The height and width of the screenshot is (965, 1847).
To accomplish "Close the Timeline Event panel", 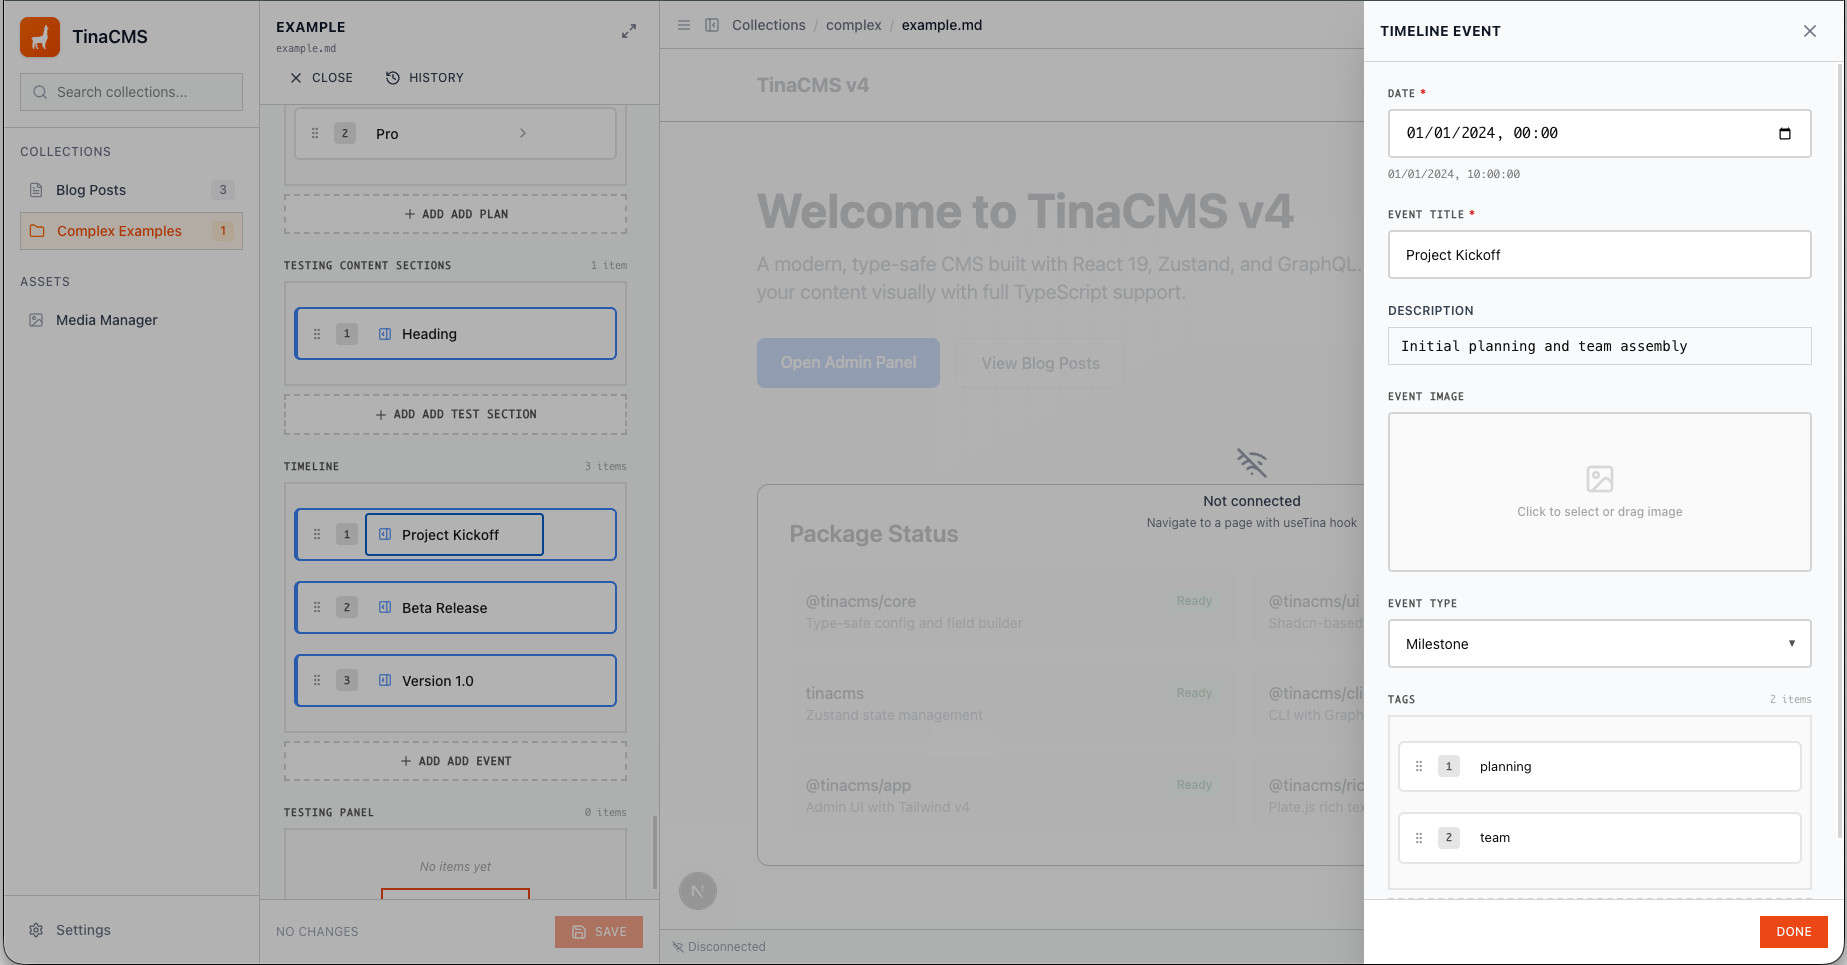I will coord(1810,31).
